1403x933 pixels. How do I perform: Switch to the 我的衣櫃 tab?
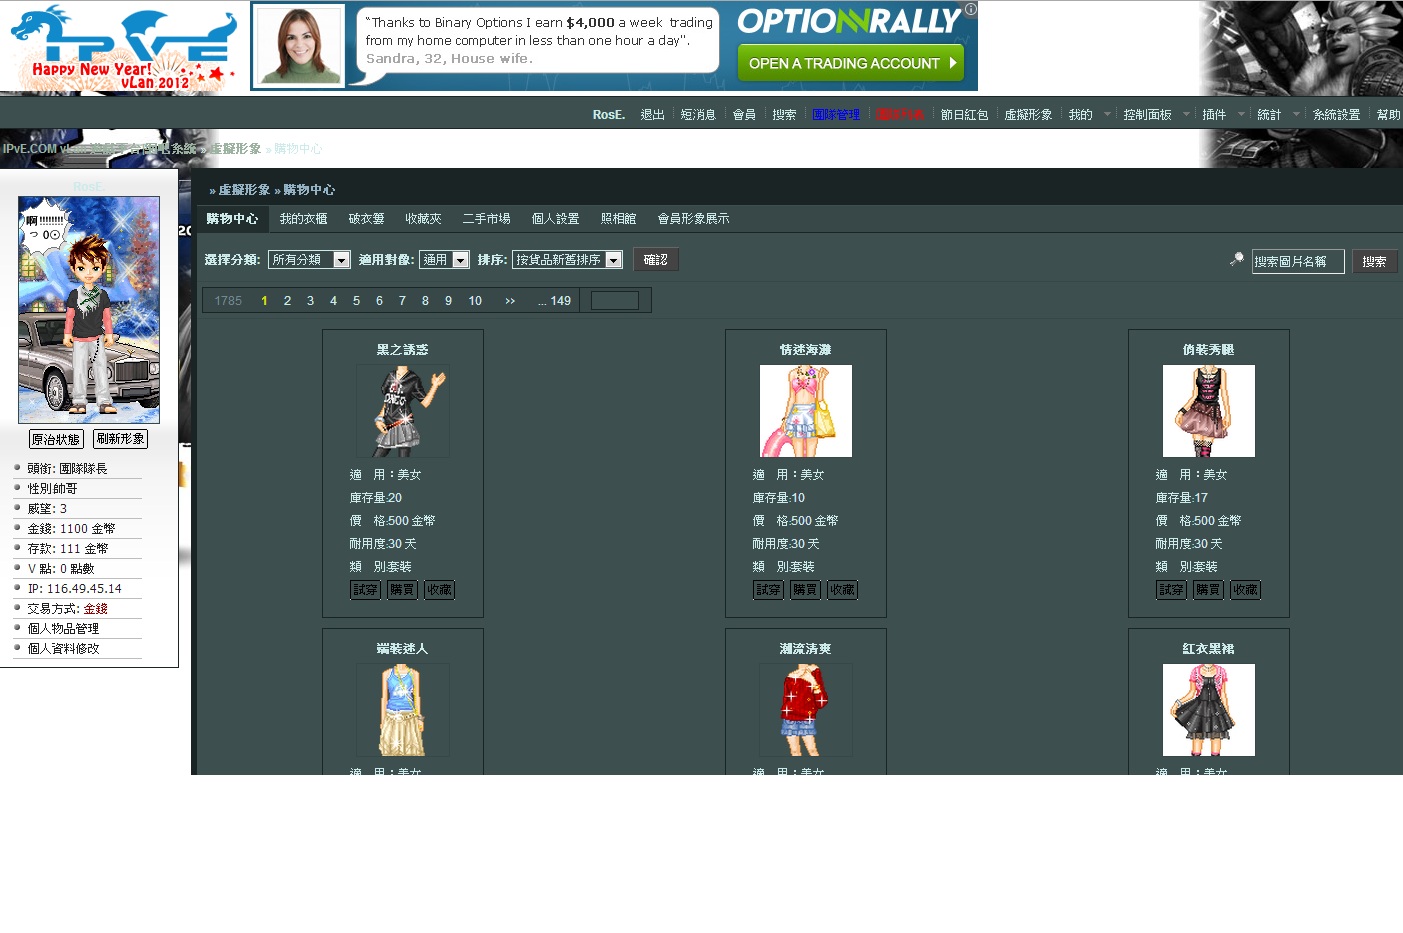303,219
